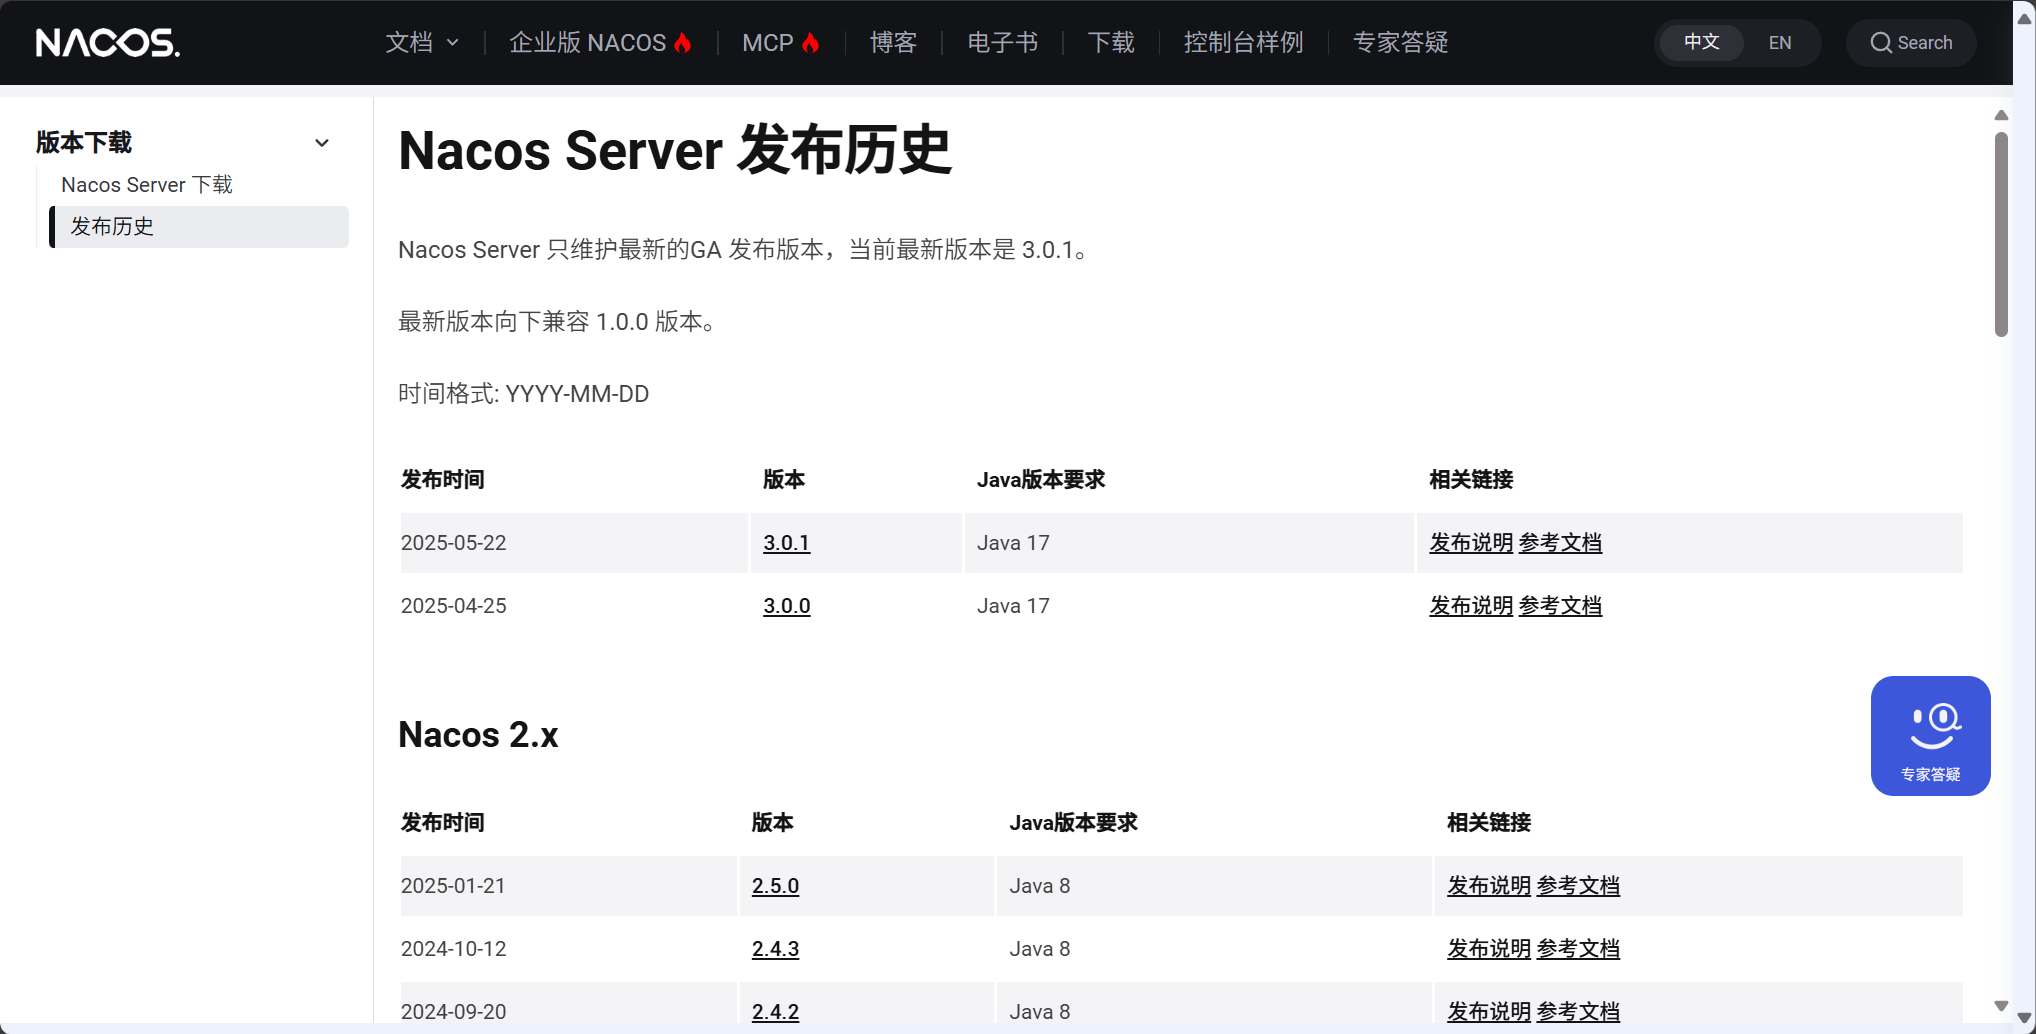This screenshot has width=2036, height=1034.
Task: Open version 3.0.0 link
Action: pyautogui.click(x=787, y=606)
